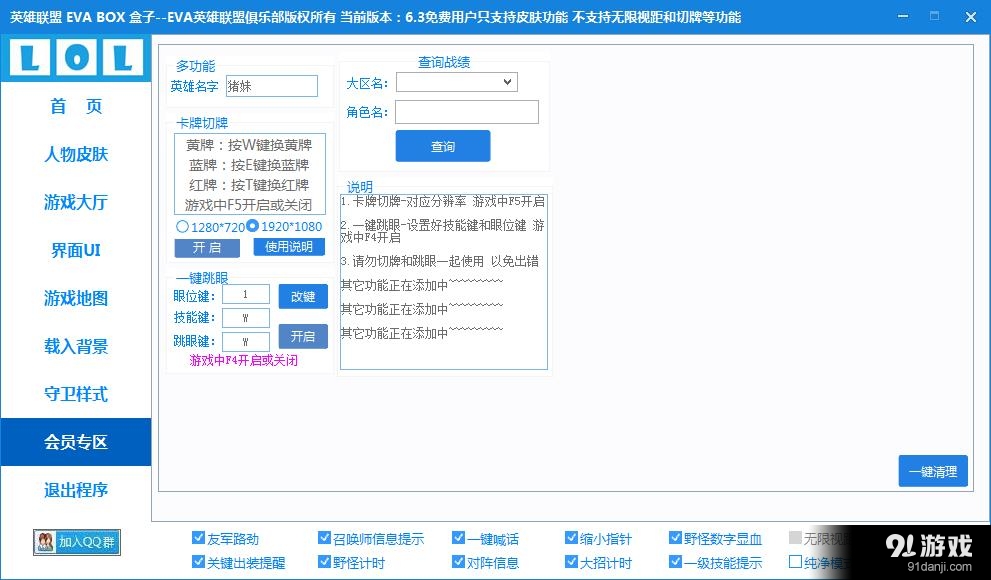Click note 3 请勿切牌和跳眼一起使用

440,262
